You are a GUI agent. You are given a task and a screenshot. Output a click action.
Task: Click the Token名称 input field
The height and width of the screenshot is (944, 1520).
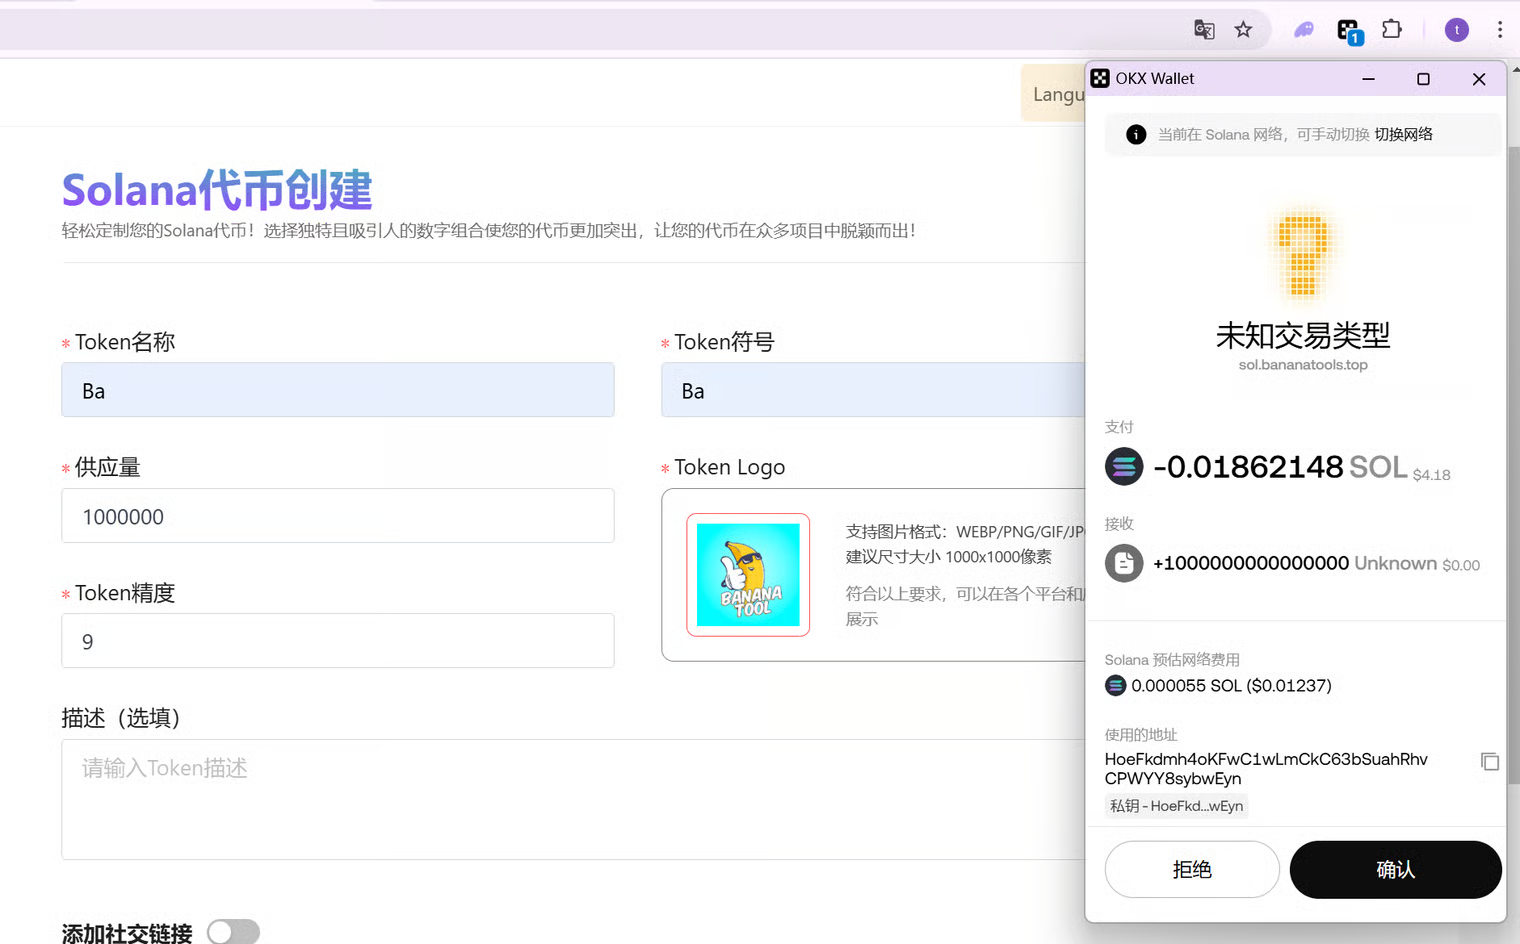(x=338, y=390)
